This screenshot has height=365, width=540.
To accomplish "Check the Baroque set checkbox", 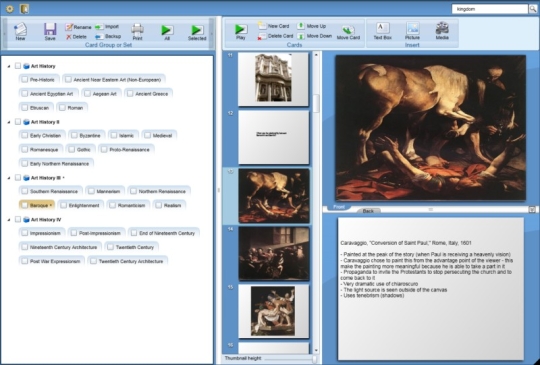I will [24, 205].
